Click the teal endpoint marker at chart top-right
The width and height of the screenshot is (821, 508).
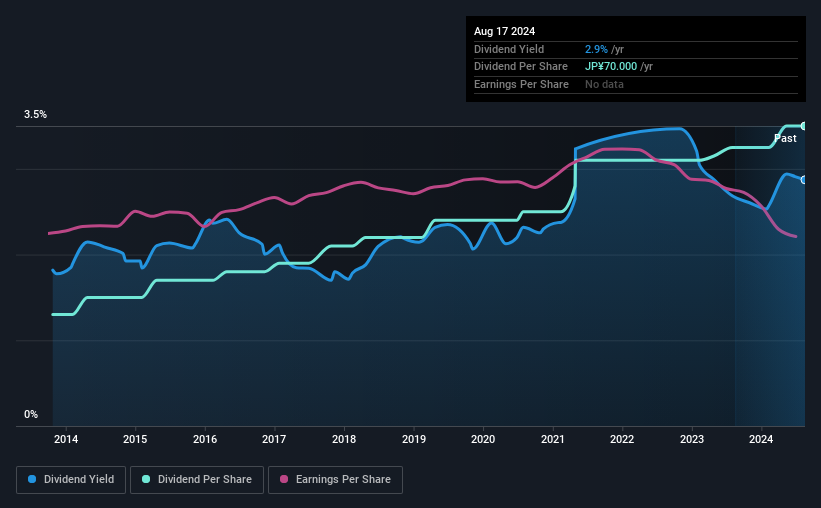pos(804,126)
